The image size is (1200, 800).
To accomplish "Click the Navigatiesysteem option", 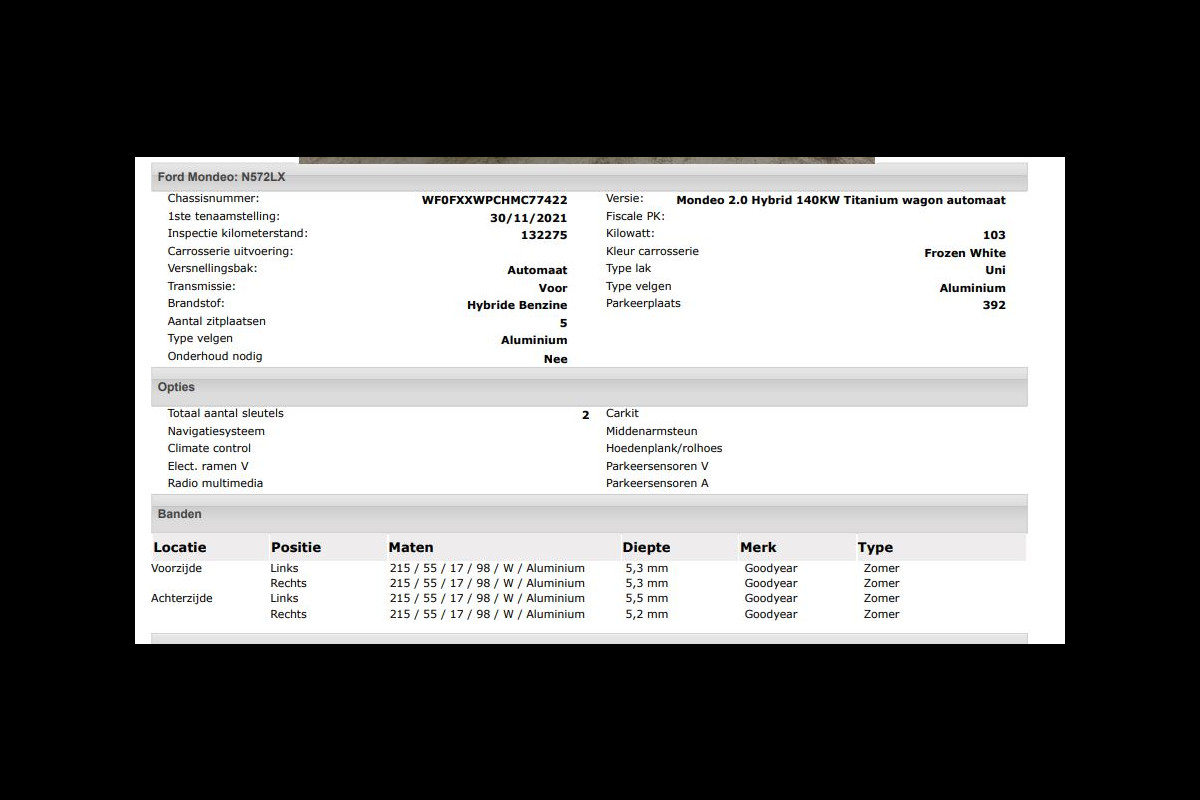I will pyautogui.click(x=216, y=431).
